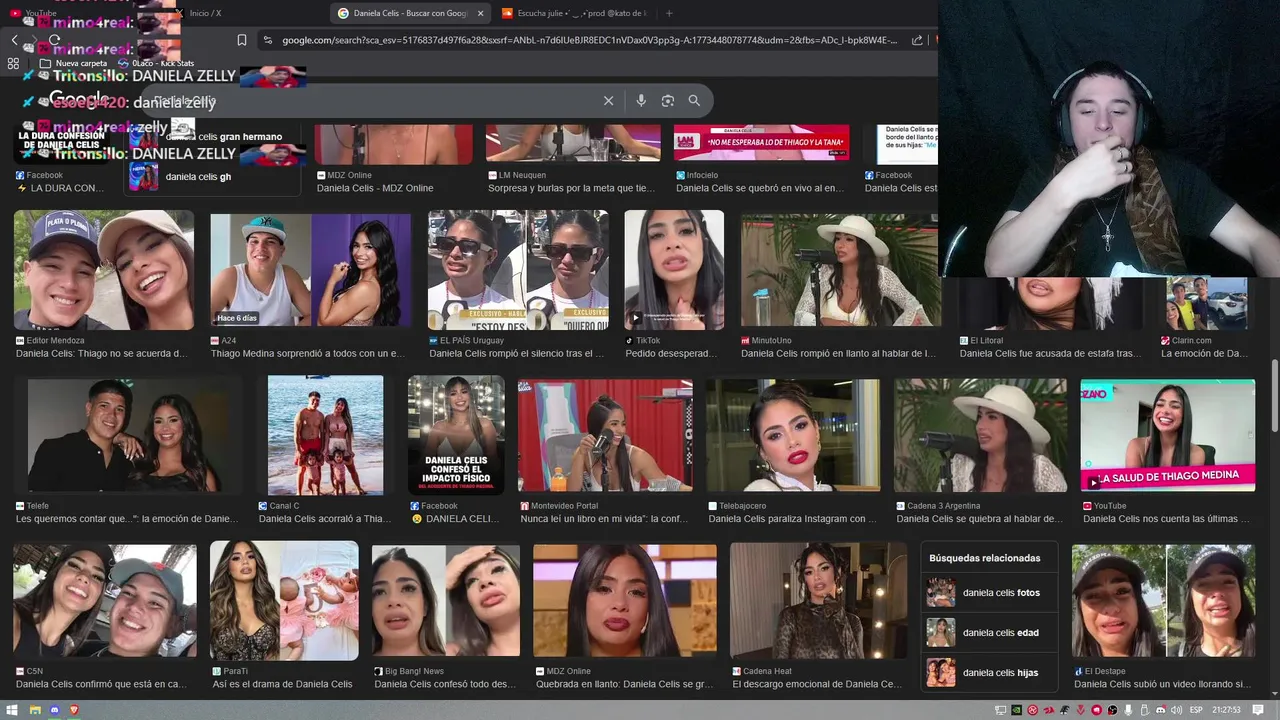The width and height of the screenshot is (1280, 720).
Task: Open caption Daniela Celis - MDZ Online
Action: pos(375,188)
